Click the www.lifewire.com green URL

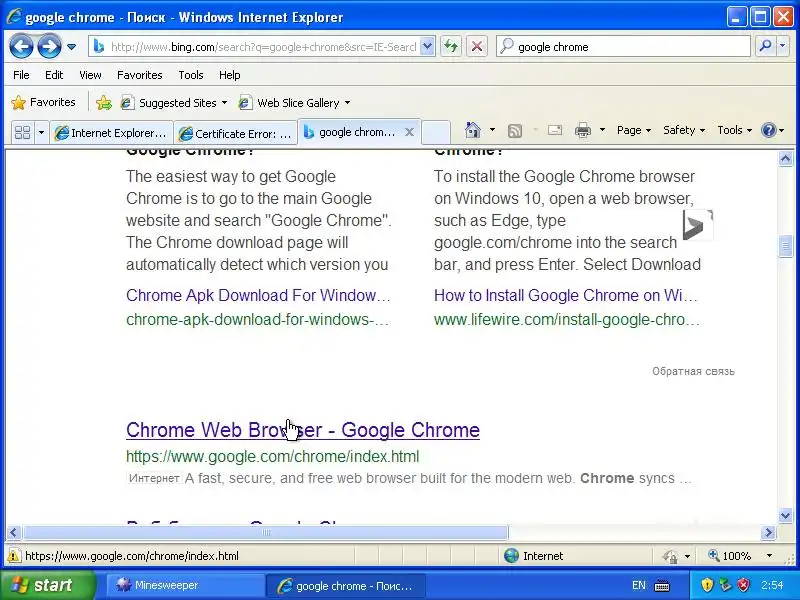point(567,320)
